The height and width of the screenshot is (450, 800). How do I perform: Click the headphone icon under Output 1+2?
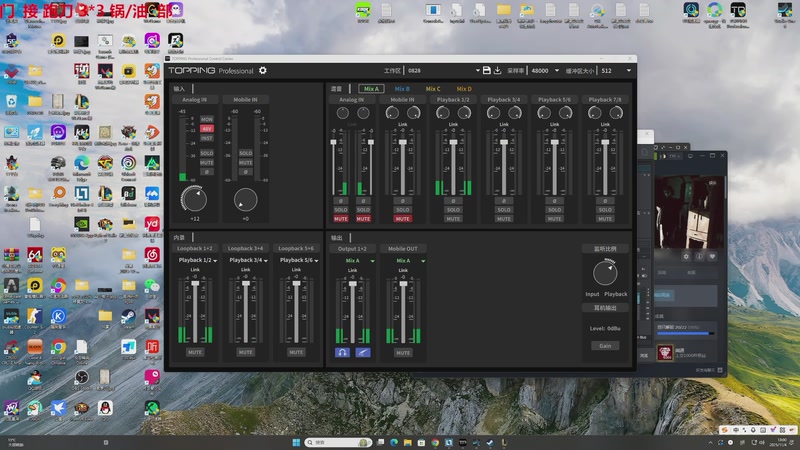pos(342,352)
